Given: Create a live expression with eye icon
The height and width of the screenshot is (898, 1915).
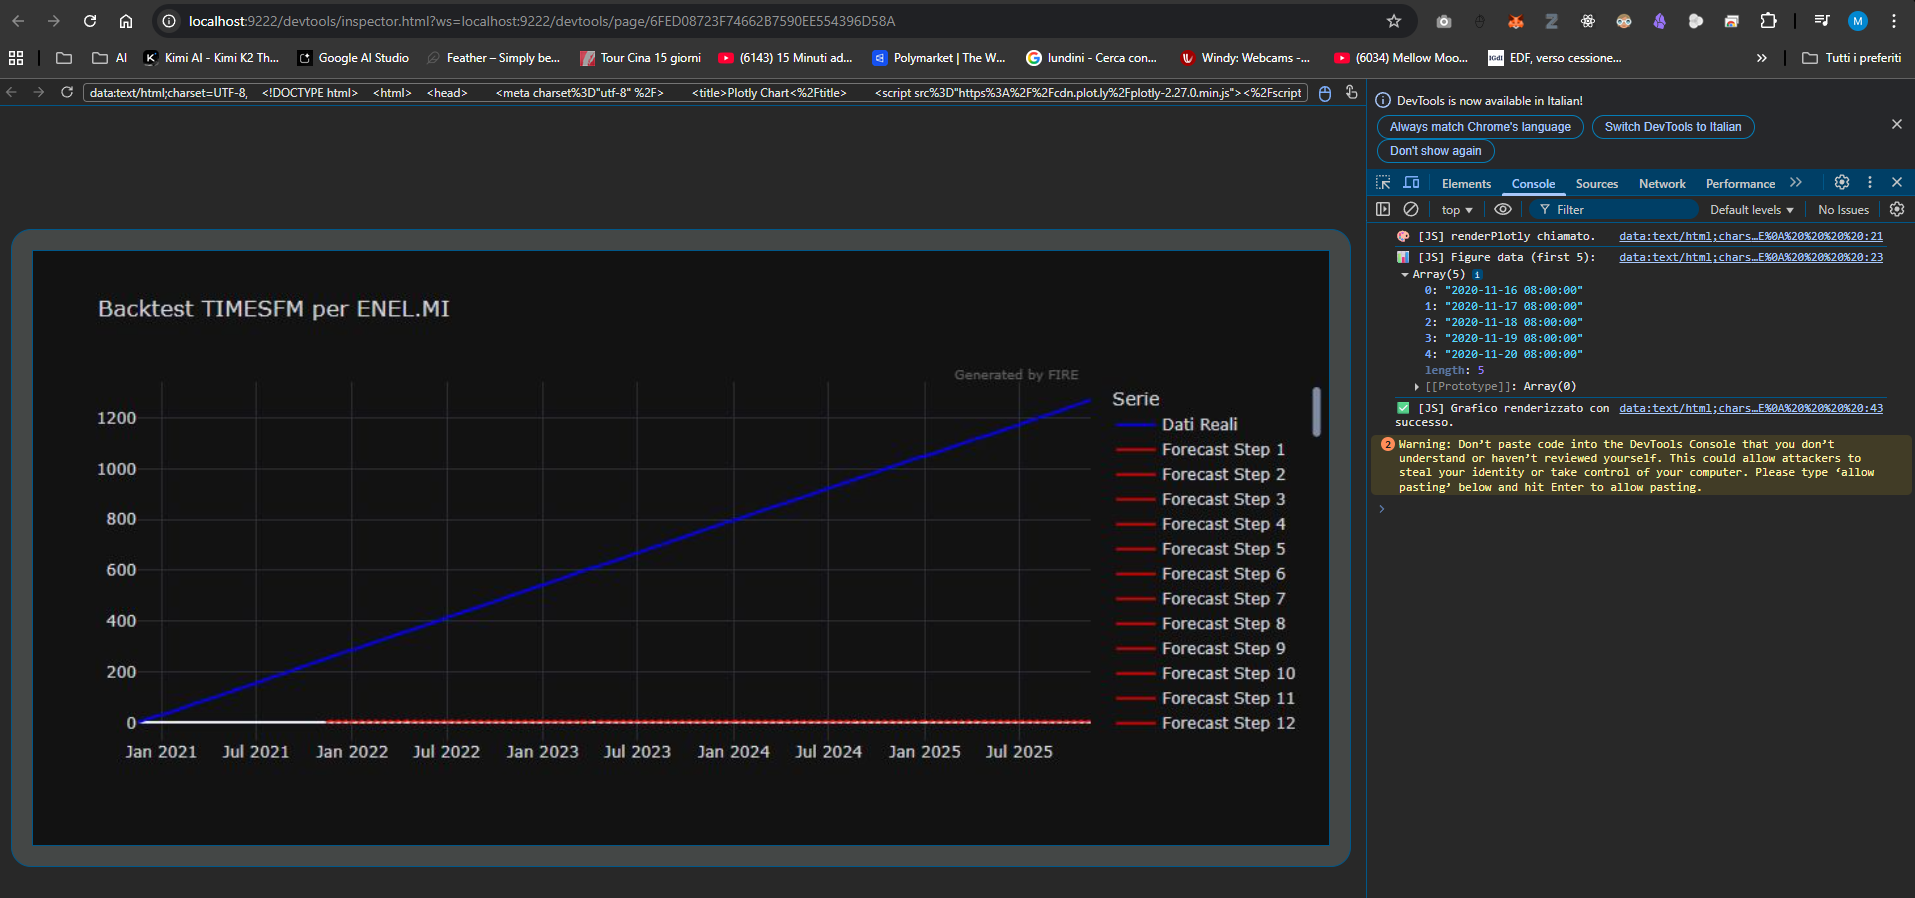Looking at the screenshot, I should 1502,210.
